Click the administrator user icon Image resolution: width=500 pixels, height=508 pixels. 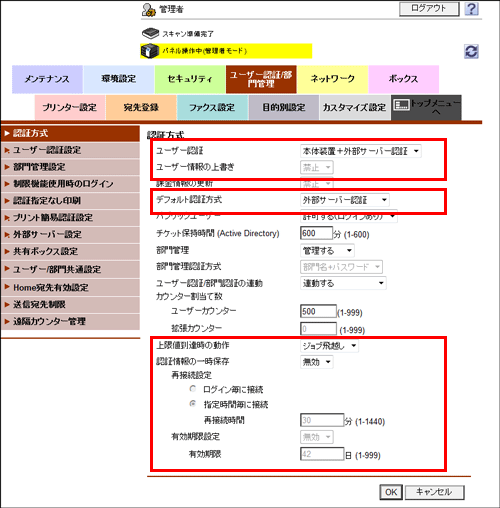pos(148,10)
